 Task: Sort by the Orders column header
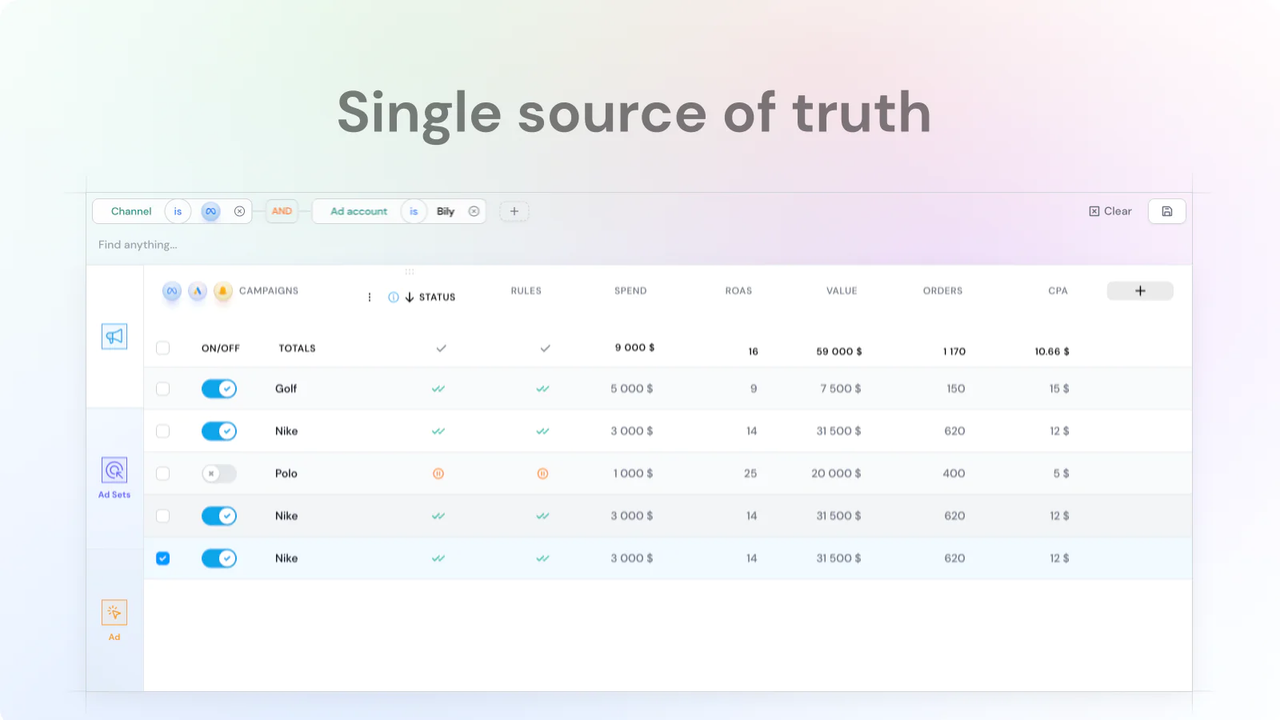[x=943, y=291]
